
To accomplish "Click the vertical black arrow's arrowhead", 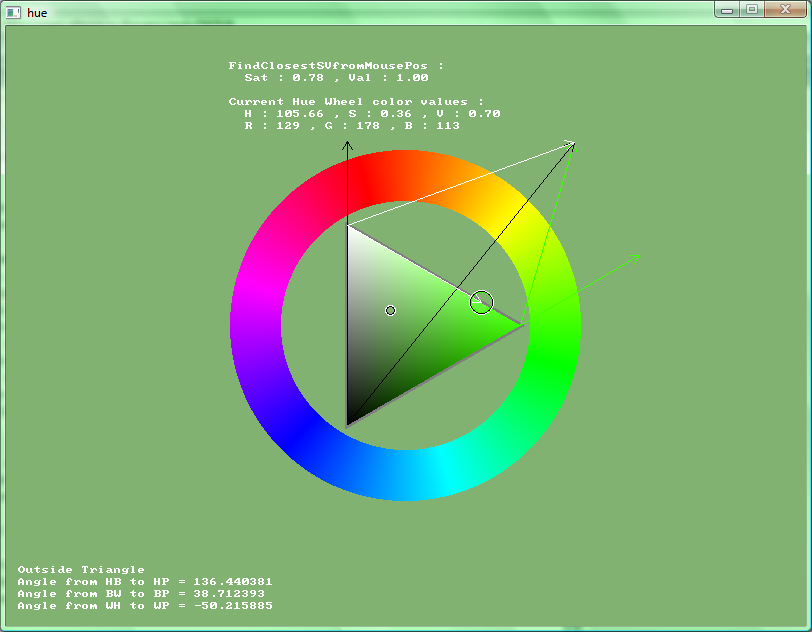I will (347, 146).
